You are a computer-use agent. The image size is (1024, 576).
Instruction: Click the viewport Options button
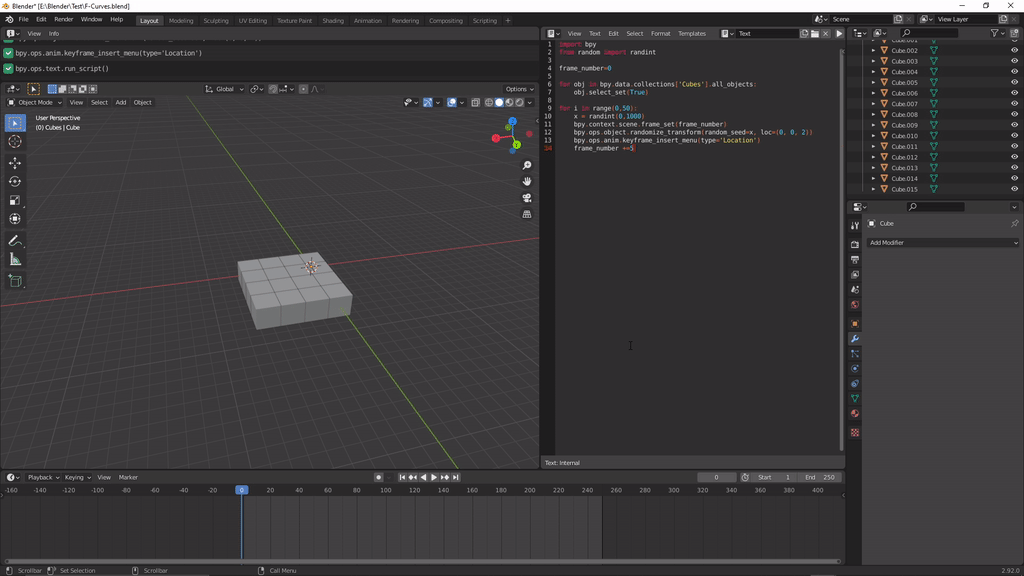pyautogui.click(x=518, y=89)
